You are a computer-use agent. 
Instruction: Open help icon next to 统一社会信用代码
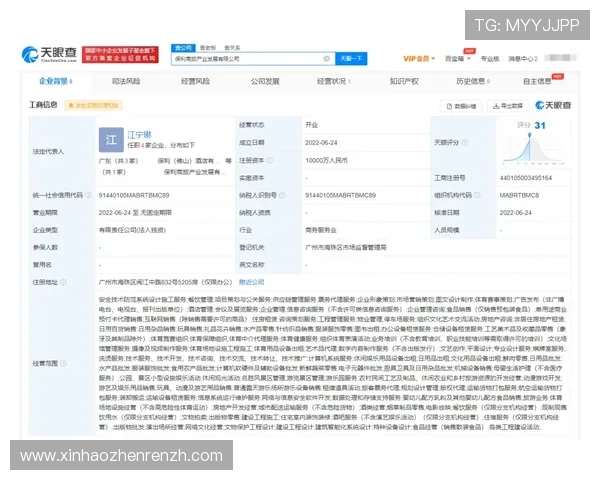(88, 195)
